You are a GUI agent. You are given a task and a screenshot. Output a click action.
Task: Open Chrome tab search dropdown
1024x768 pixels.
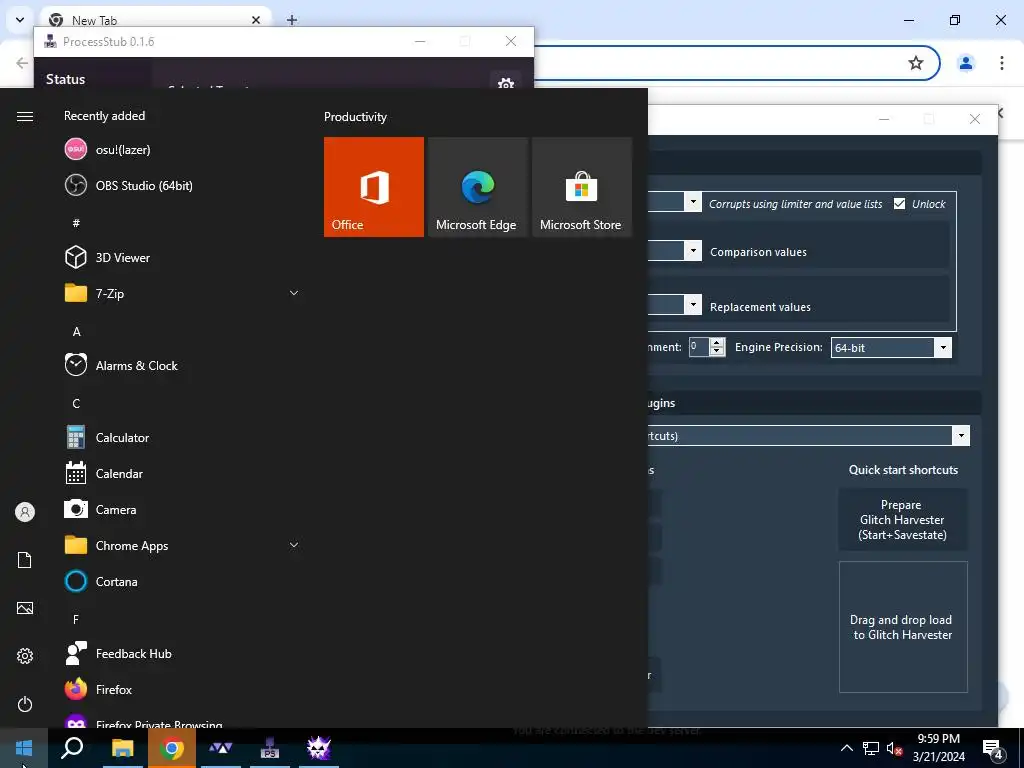tap(20, 20)
